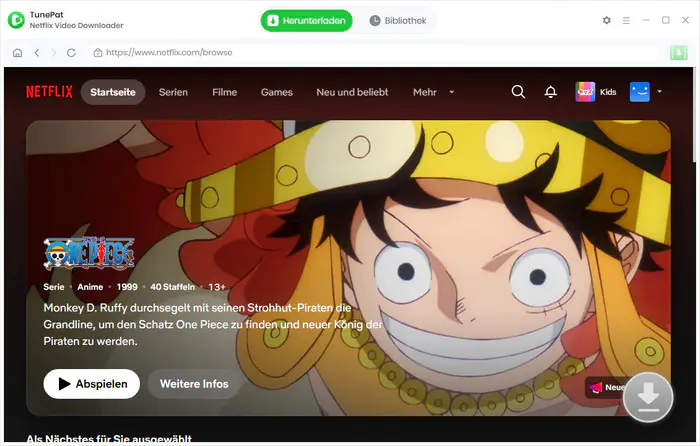Open Netflix search magnifier icon
This screenshot has height=446, width=700.
click(518, 92)
